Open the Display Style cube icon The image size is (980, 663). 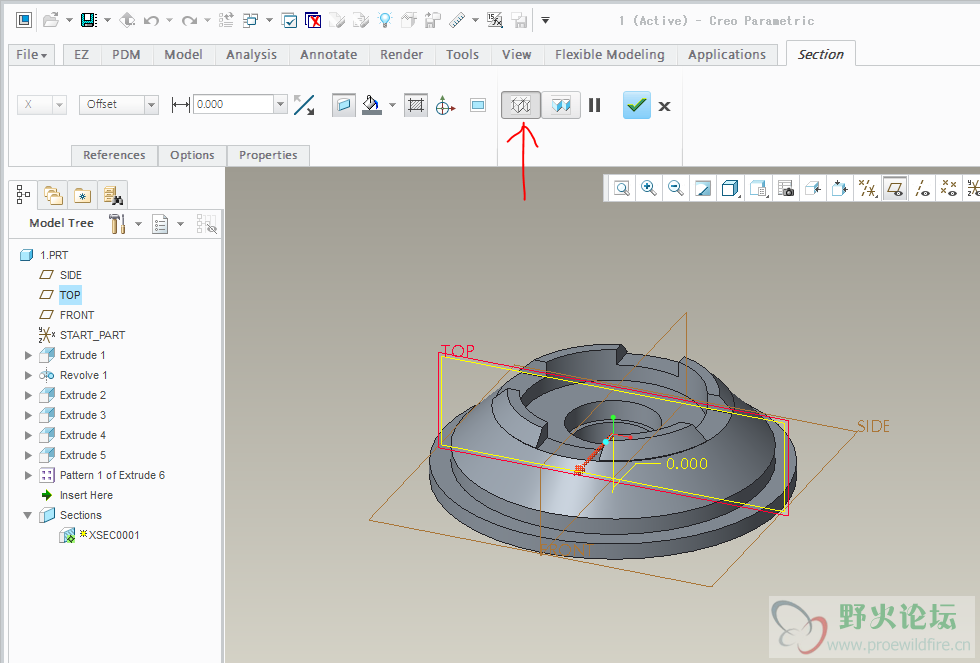(730, 188)
